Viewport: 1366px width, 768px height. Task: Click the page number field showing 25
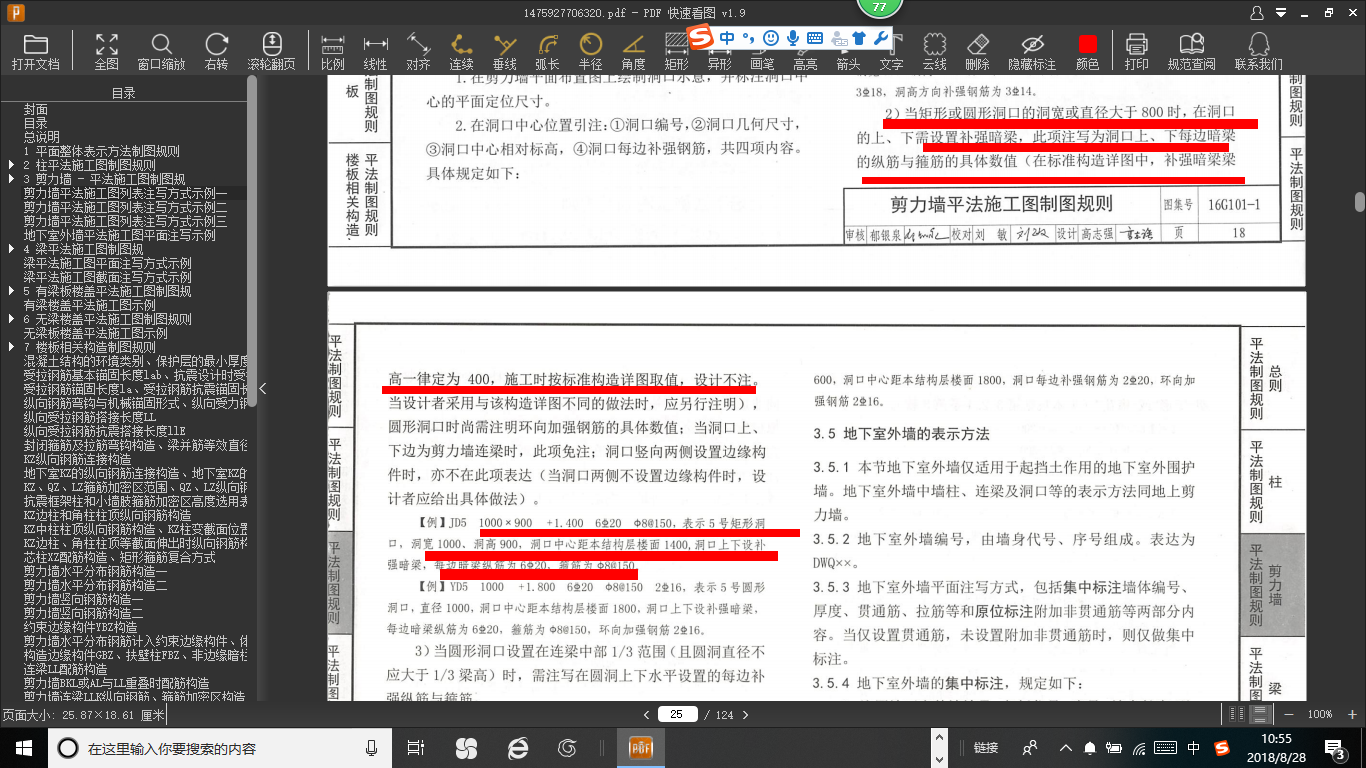[677, 714]
